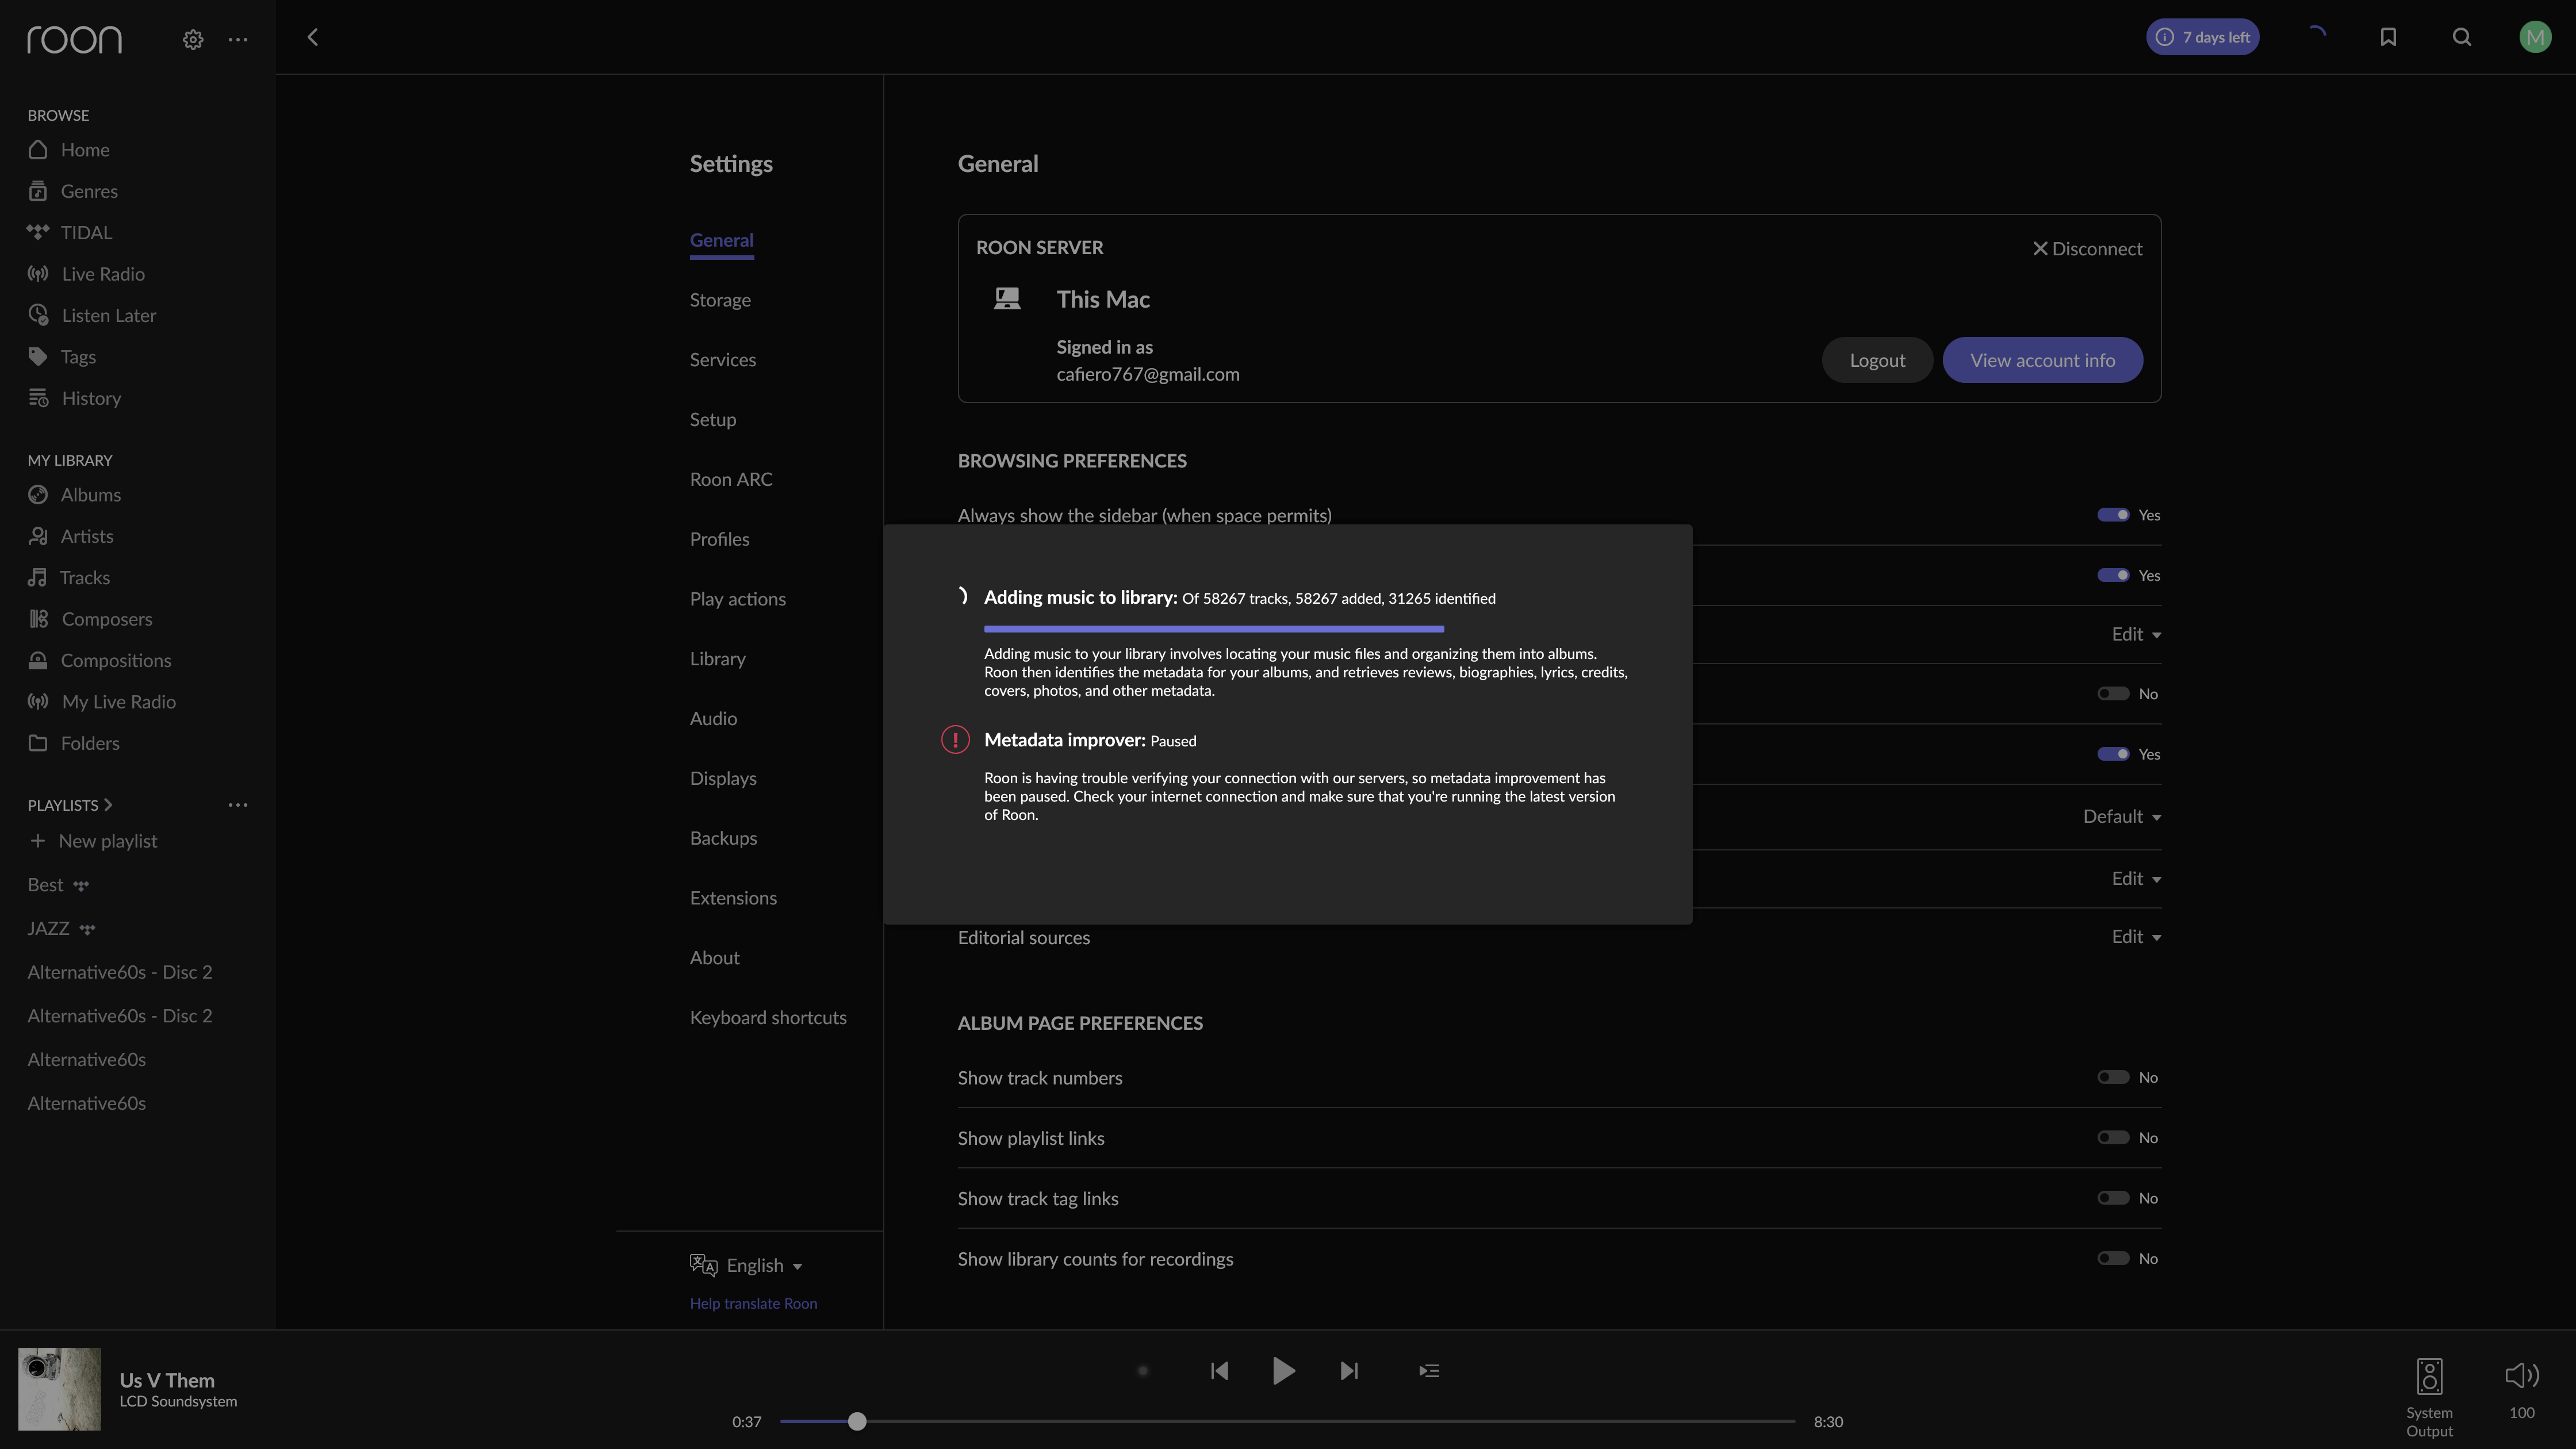This screenshot has height=1449, width=2576.
Task: Click the Adding music progress bar
Action: point(1214,629)
